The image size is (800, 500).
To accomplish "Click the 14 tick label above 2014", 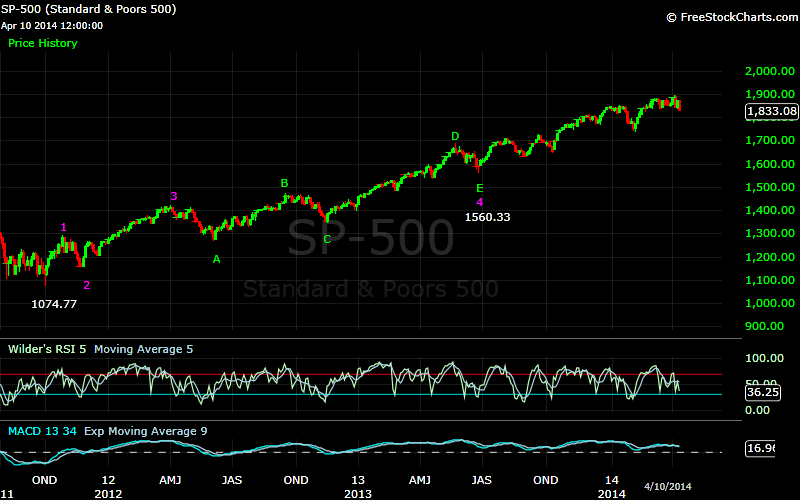I will pos(611,480).
